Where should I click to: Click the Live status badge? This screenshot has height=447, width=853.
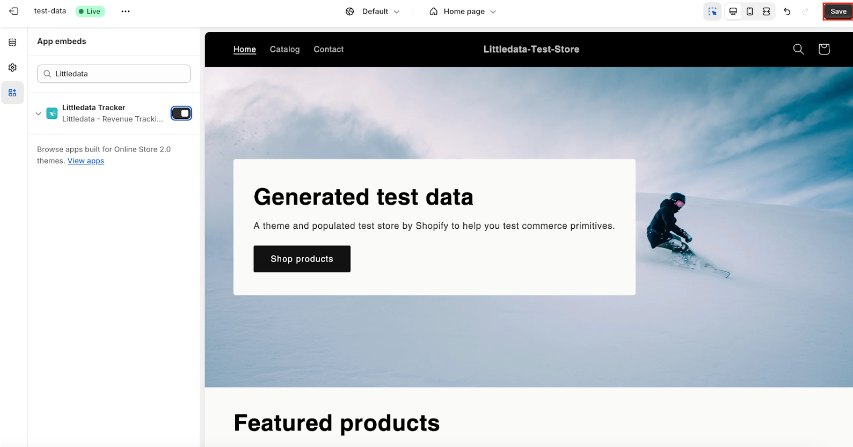[x=90, y=11]
